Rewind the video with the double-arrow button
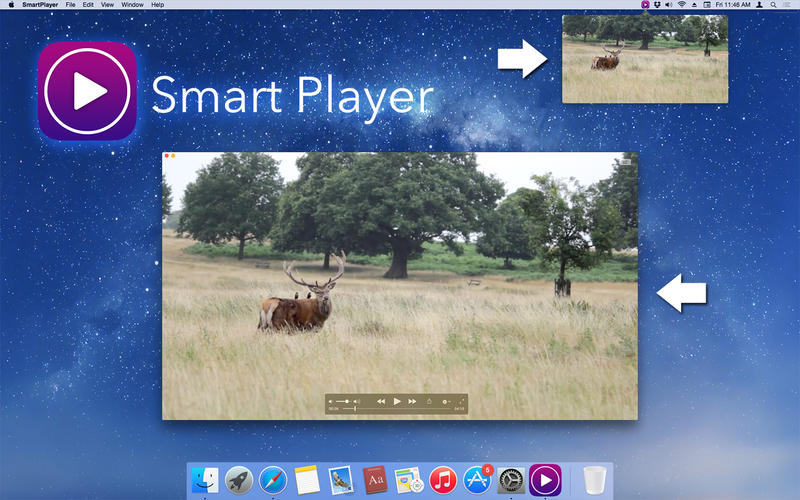 click(381, 402)
